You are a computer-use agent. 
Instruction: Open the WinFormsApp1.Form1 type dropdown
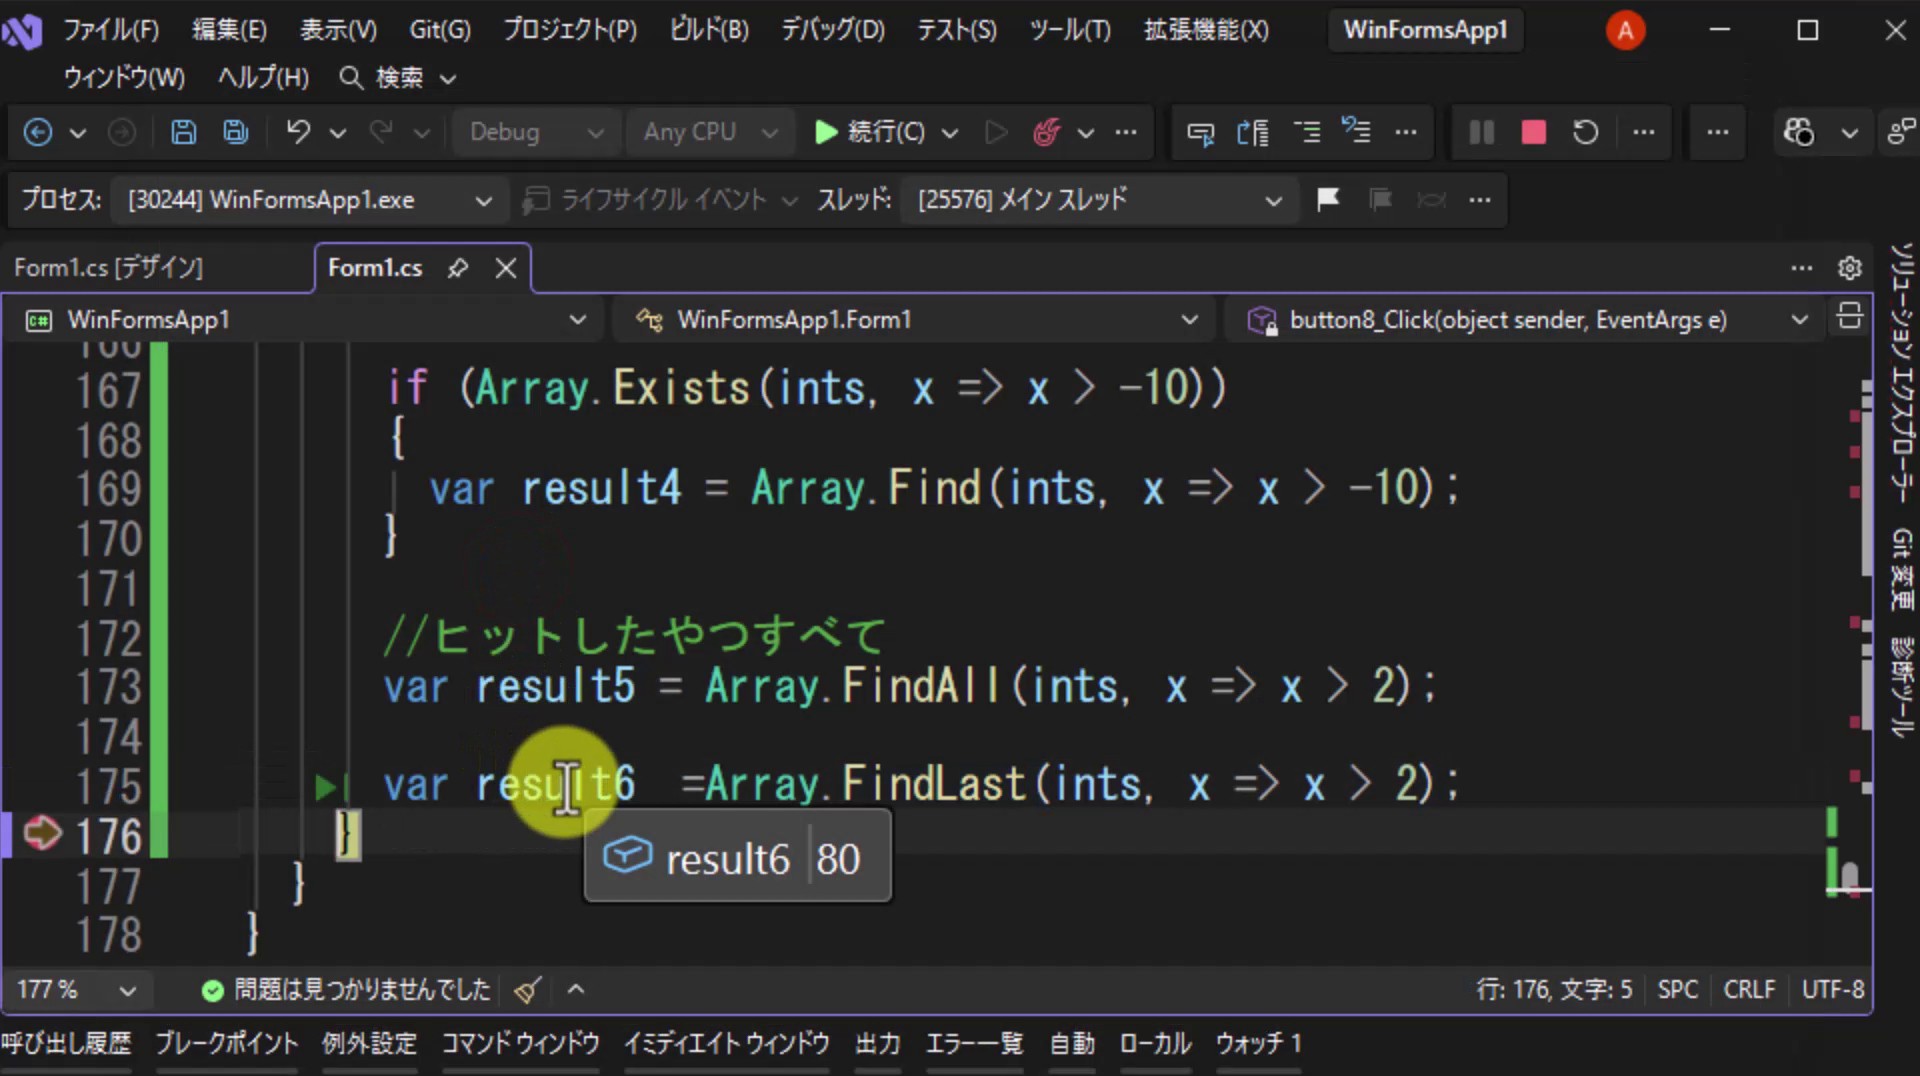914,320
